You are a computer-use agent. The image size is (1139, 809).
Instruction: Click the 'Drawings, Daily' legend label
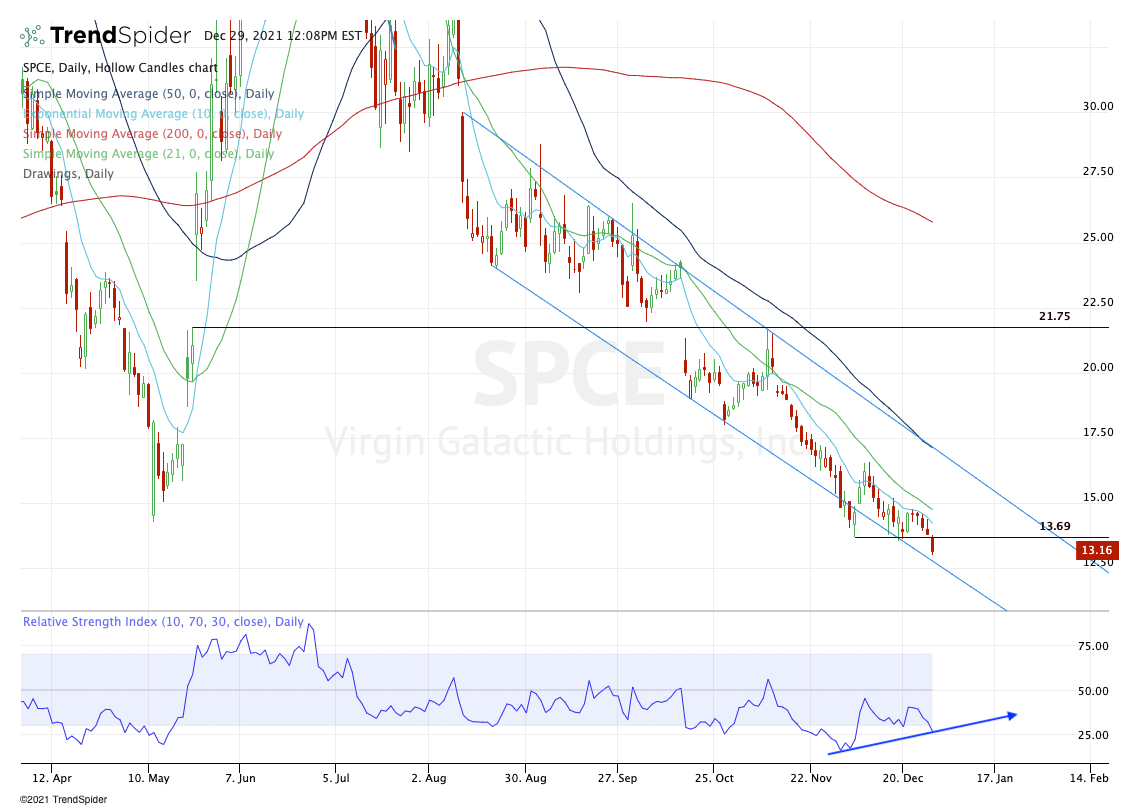click(x=68, y=174)
